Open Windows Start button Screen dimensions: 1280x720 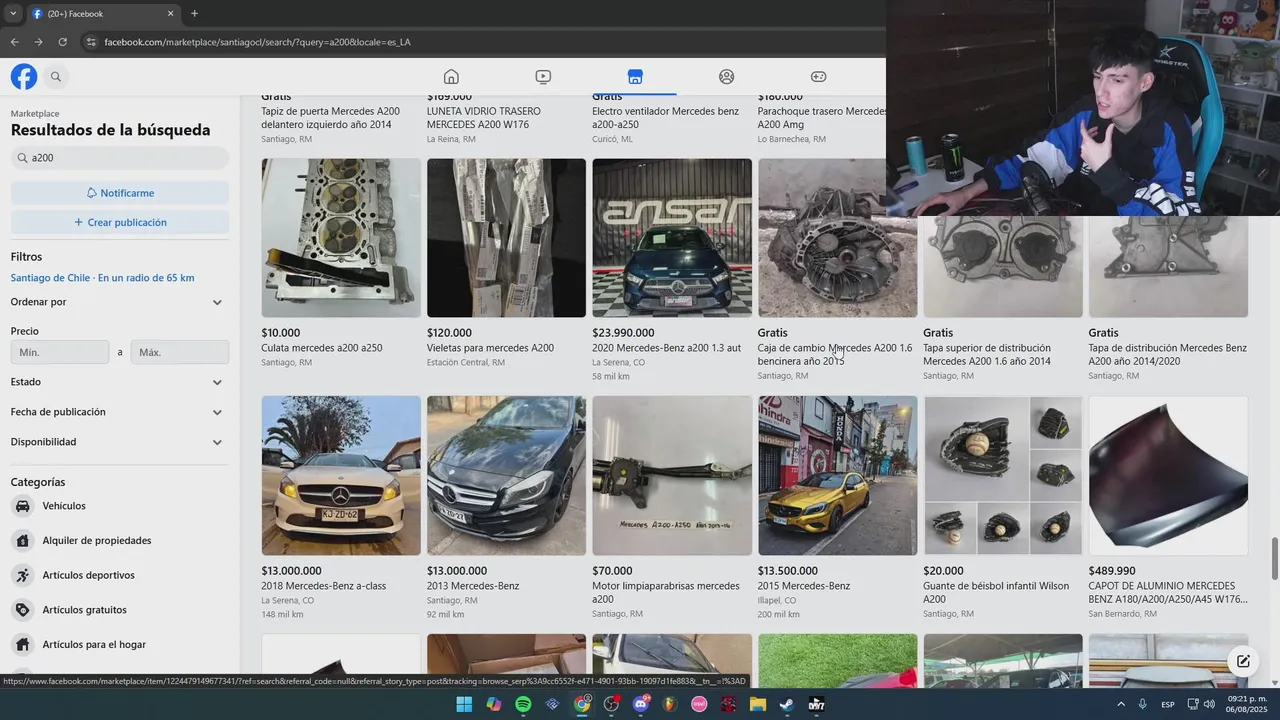[464, 705]
